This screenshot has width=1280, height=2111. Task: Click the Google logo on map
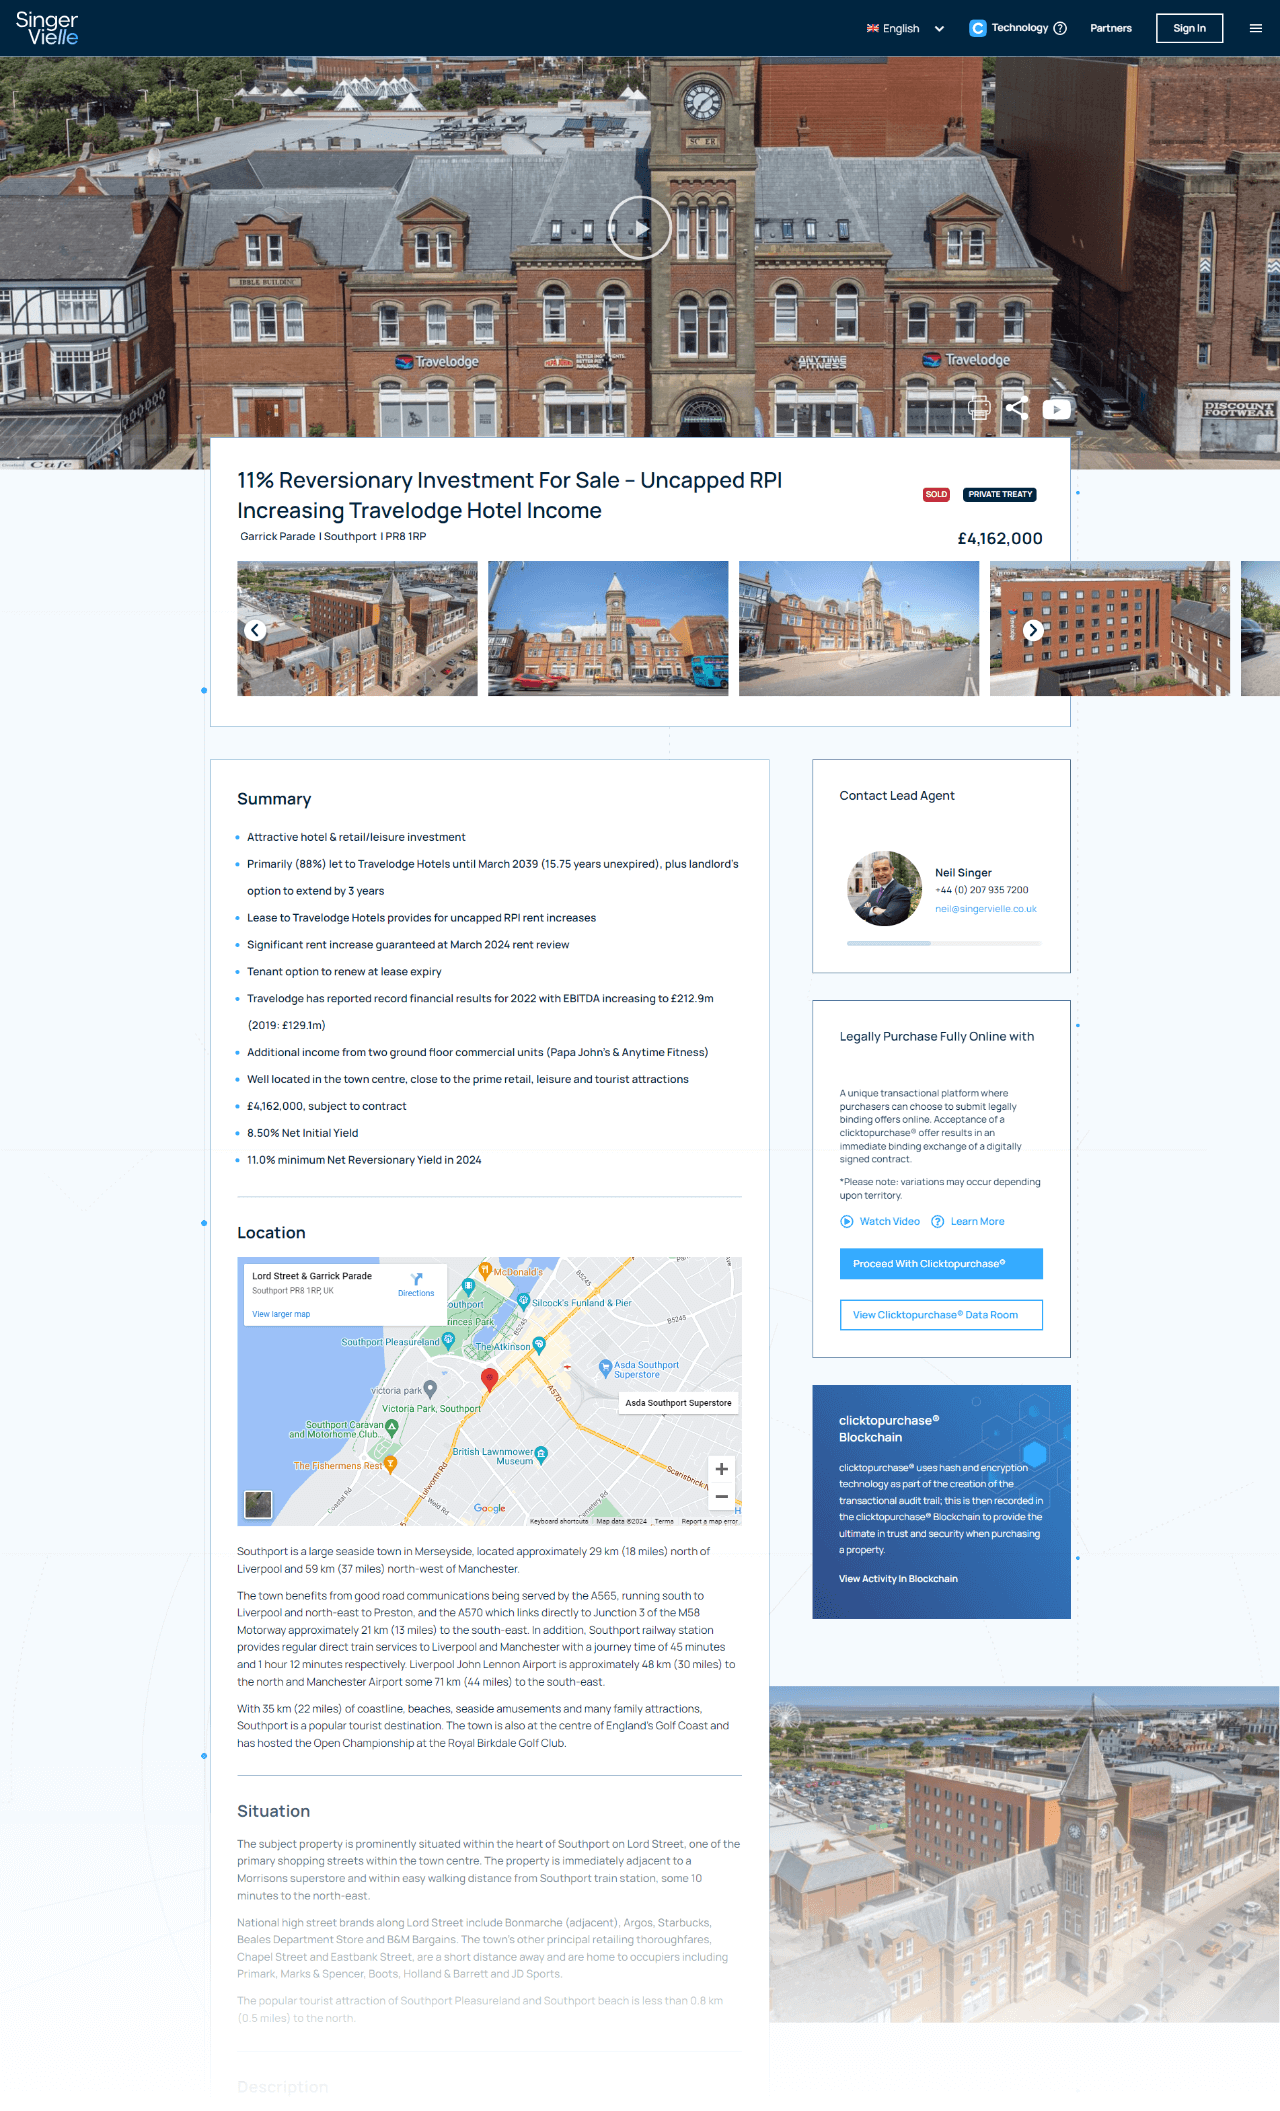(490, 1508)
